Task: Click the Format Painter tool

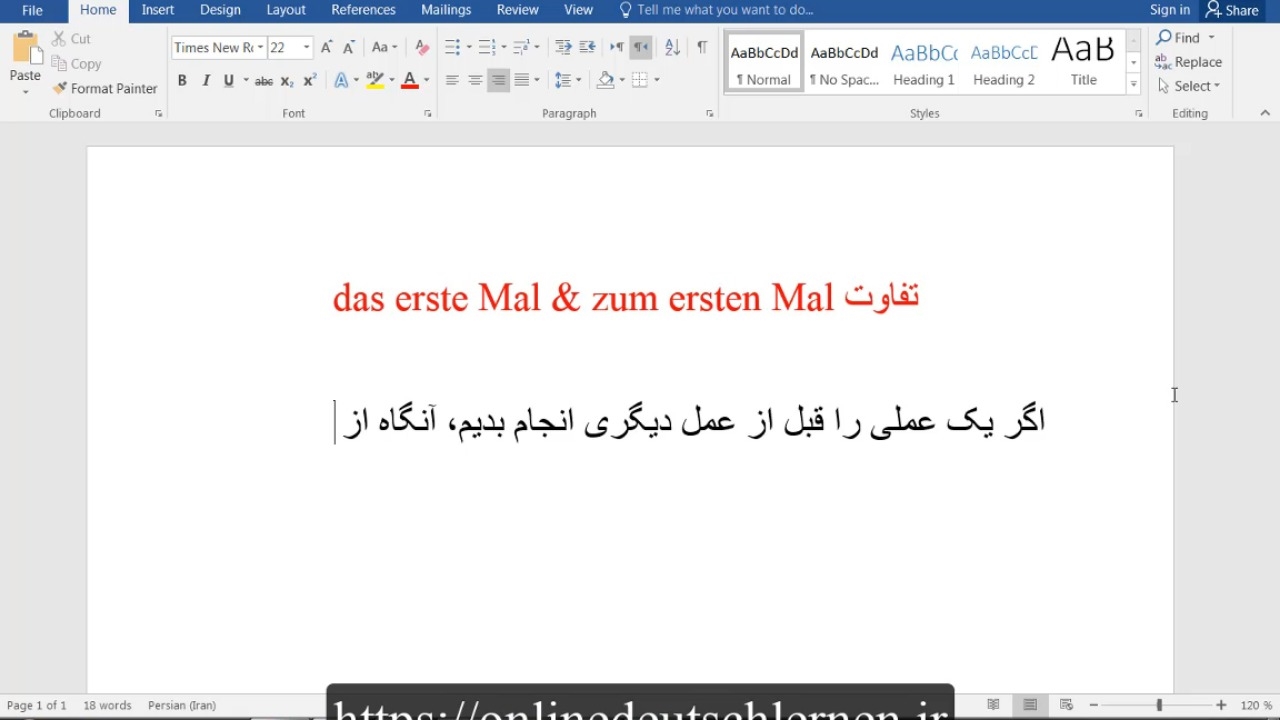Action: tap(105, 88)
